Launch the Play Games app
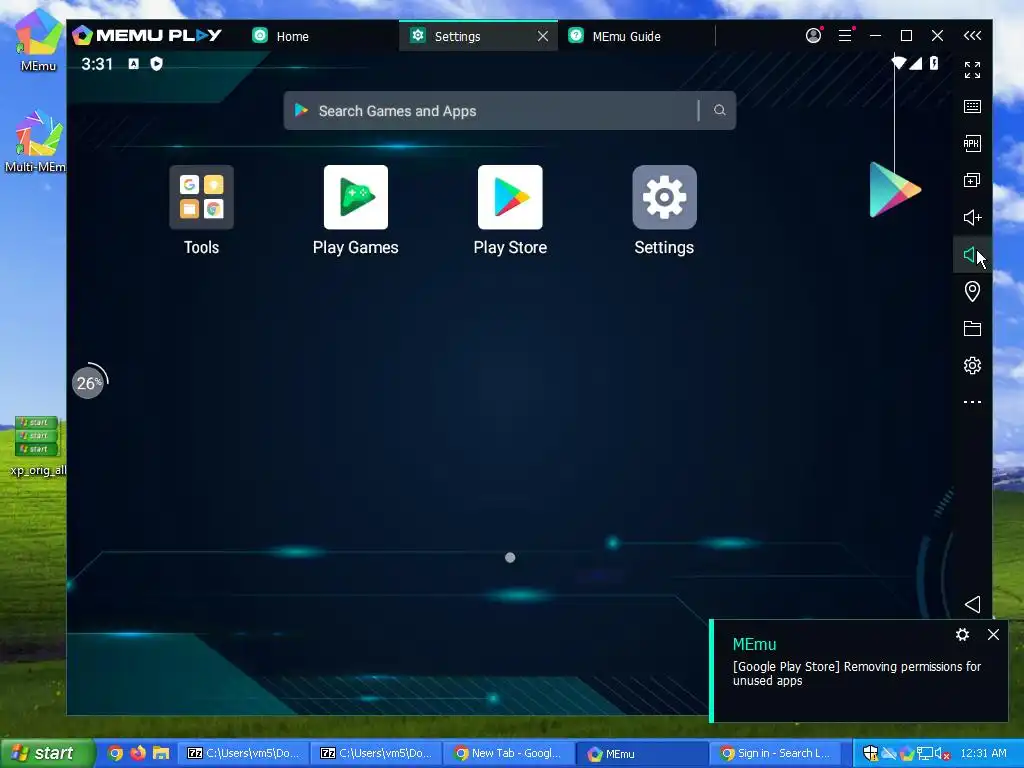This screenshot has height=768, width=1024. [x=356, y=197]
